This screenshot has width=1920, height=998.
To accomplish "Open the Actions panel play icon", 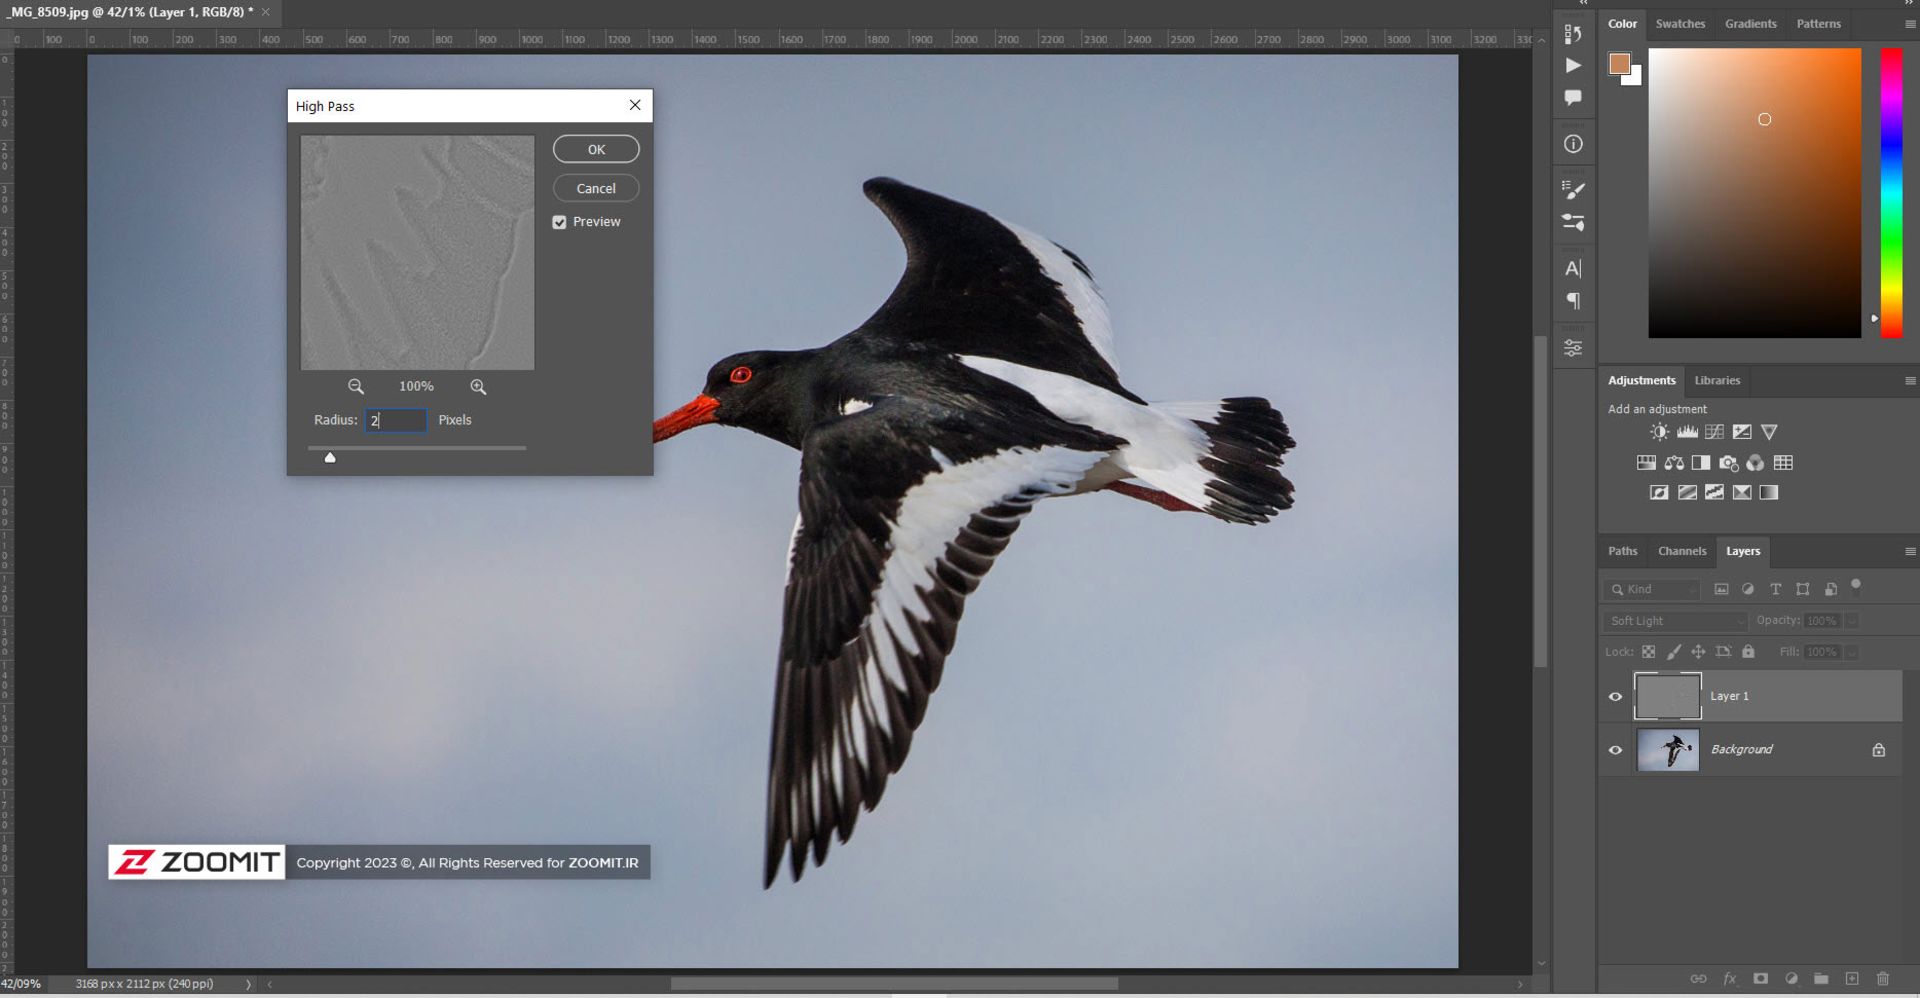I will pos(1573,66).
